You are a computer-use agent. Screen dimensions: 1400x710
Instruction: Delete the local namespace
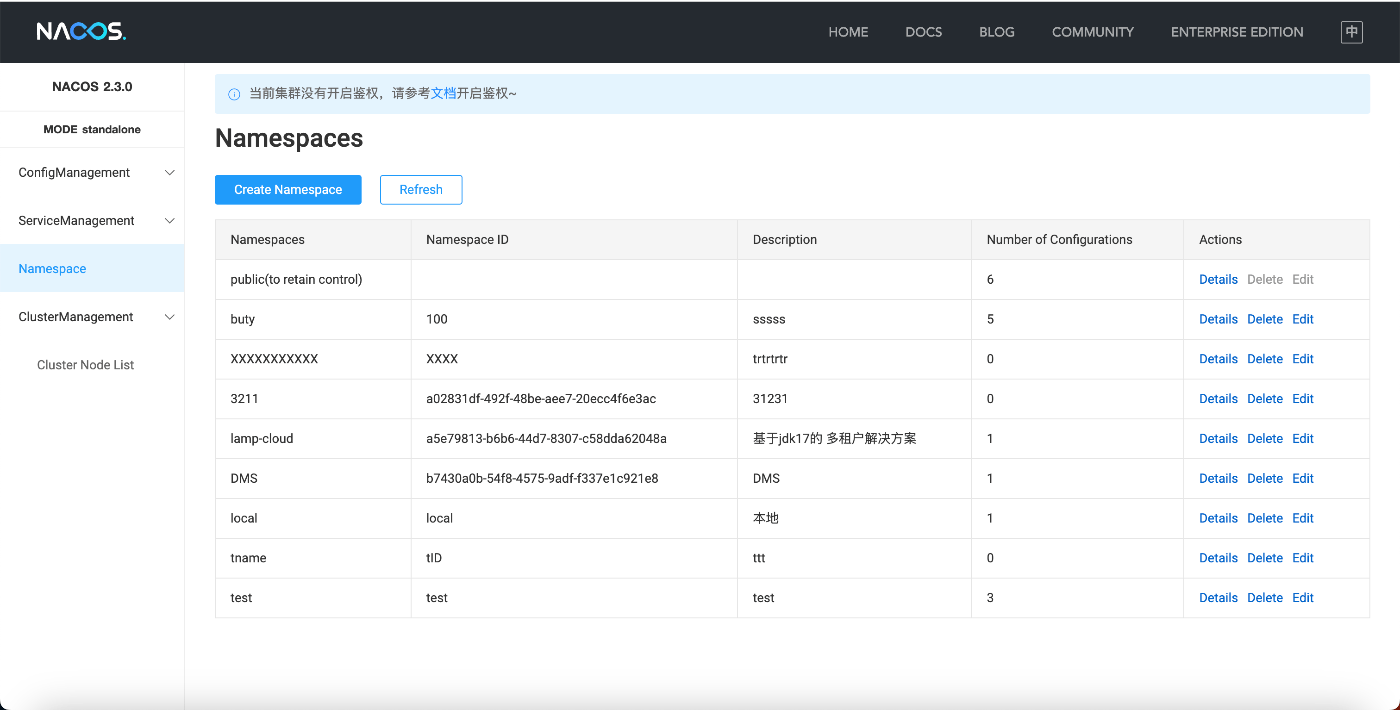tap(1265, 519)
